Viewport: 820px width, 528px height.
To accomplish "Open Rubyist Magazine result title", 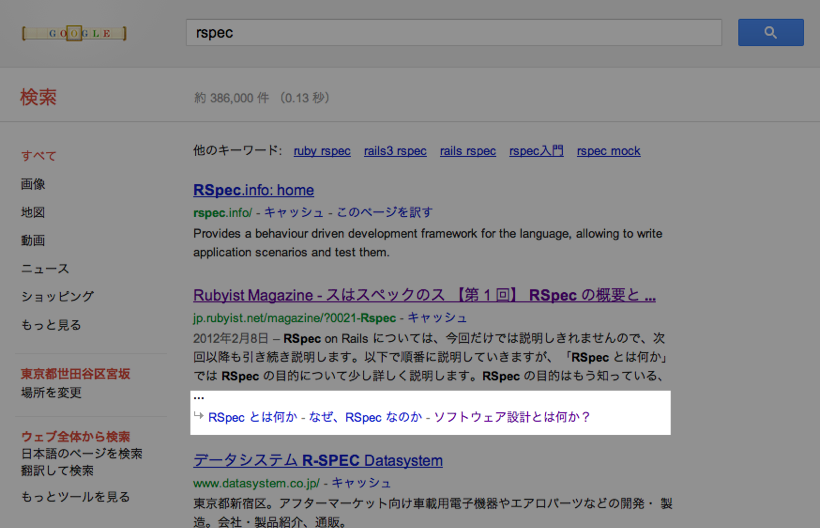I will pyautogui.click(x=424, y=296).
